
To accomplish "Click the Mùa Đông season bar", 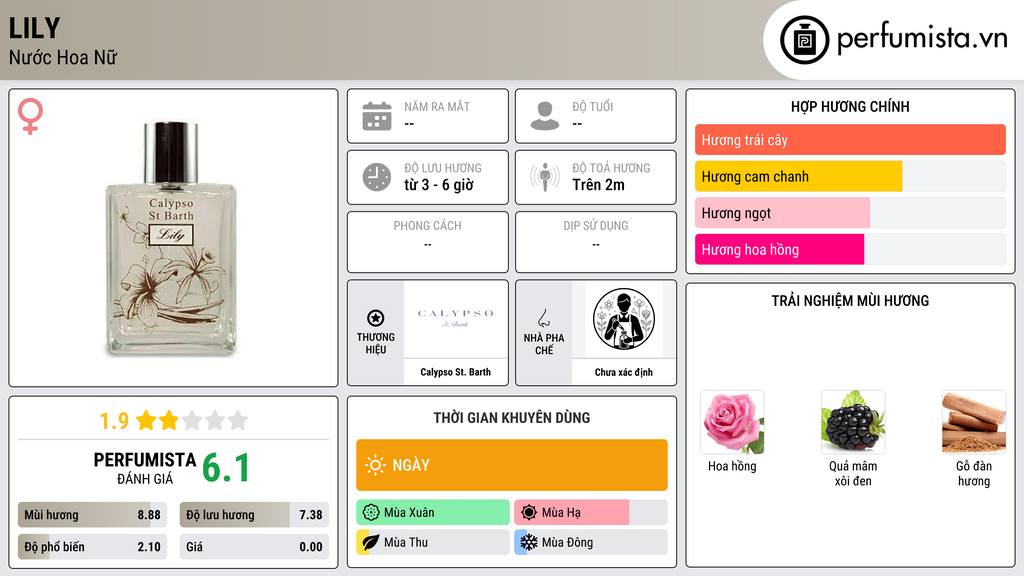I will [x=591, y=542].
